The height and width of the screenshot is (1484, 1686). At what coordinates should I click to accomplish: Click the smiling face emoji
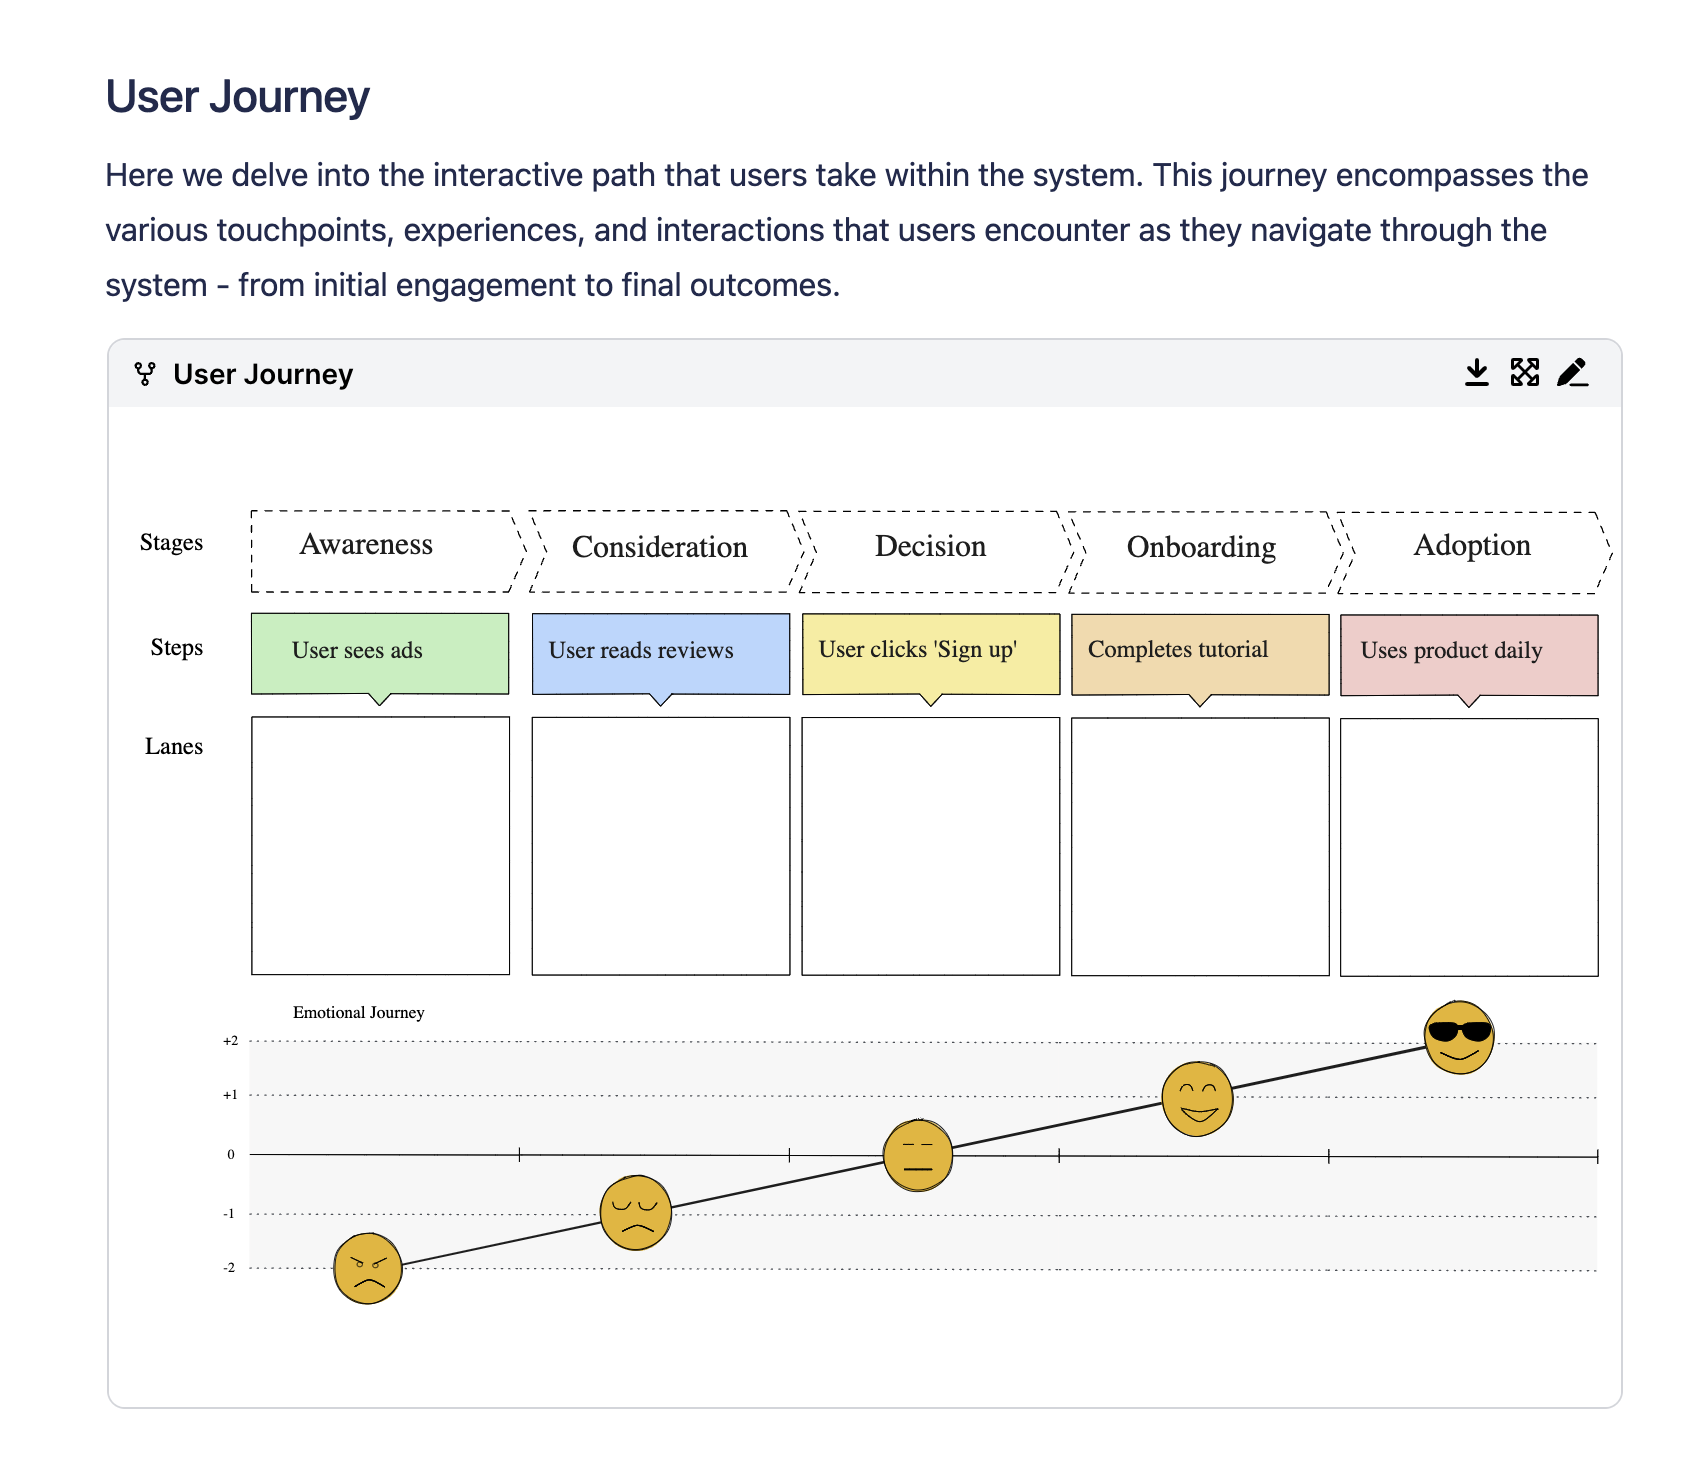1197,1099
